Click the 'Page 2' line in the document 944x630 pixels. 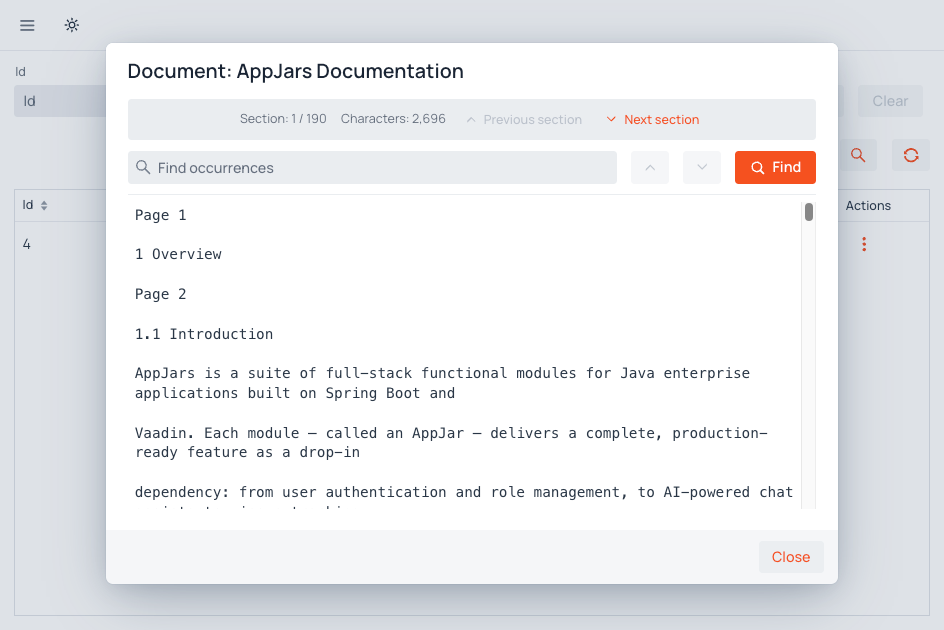point(161,294)
